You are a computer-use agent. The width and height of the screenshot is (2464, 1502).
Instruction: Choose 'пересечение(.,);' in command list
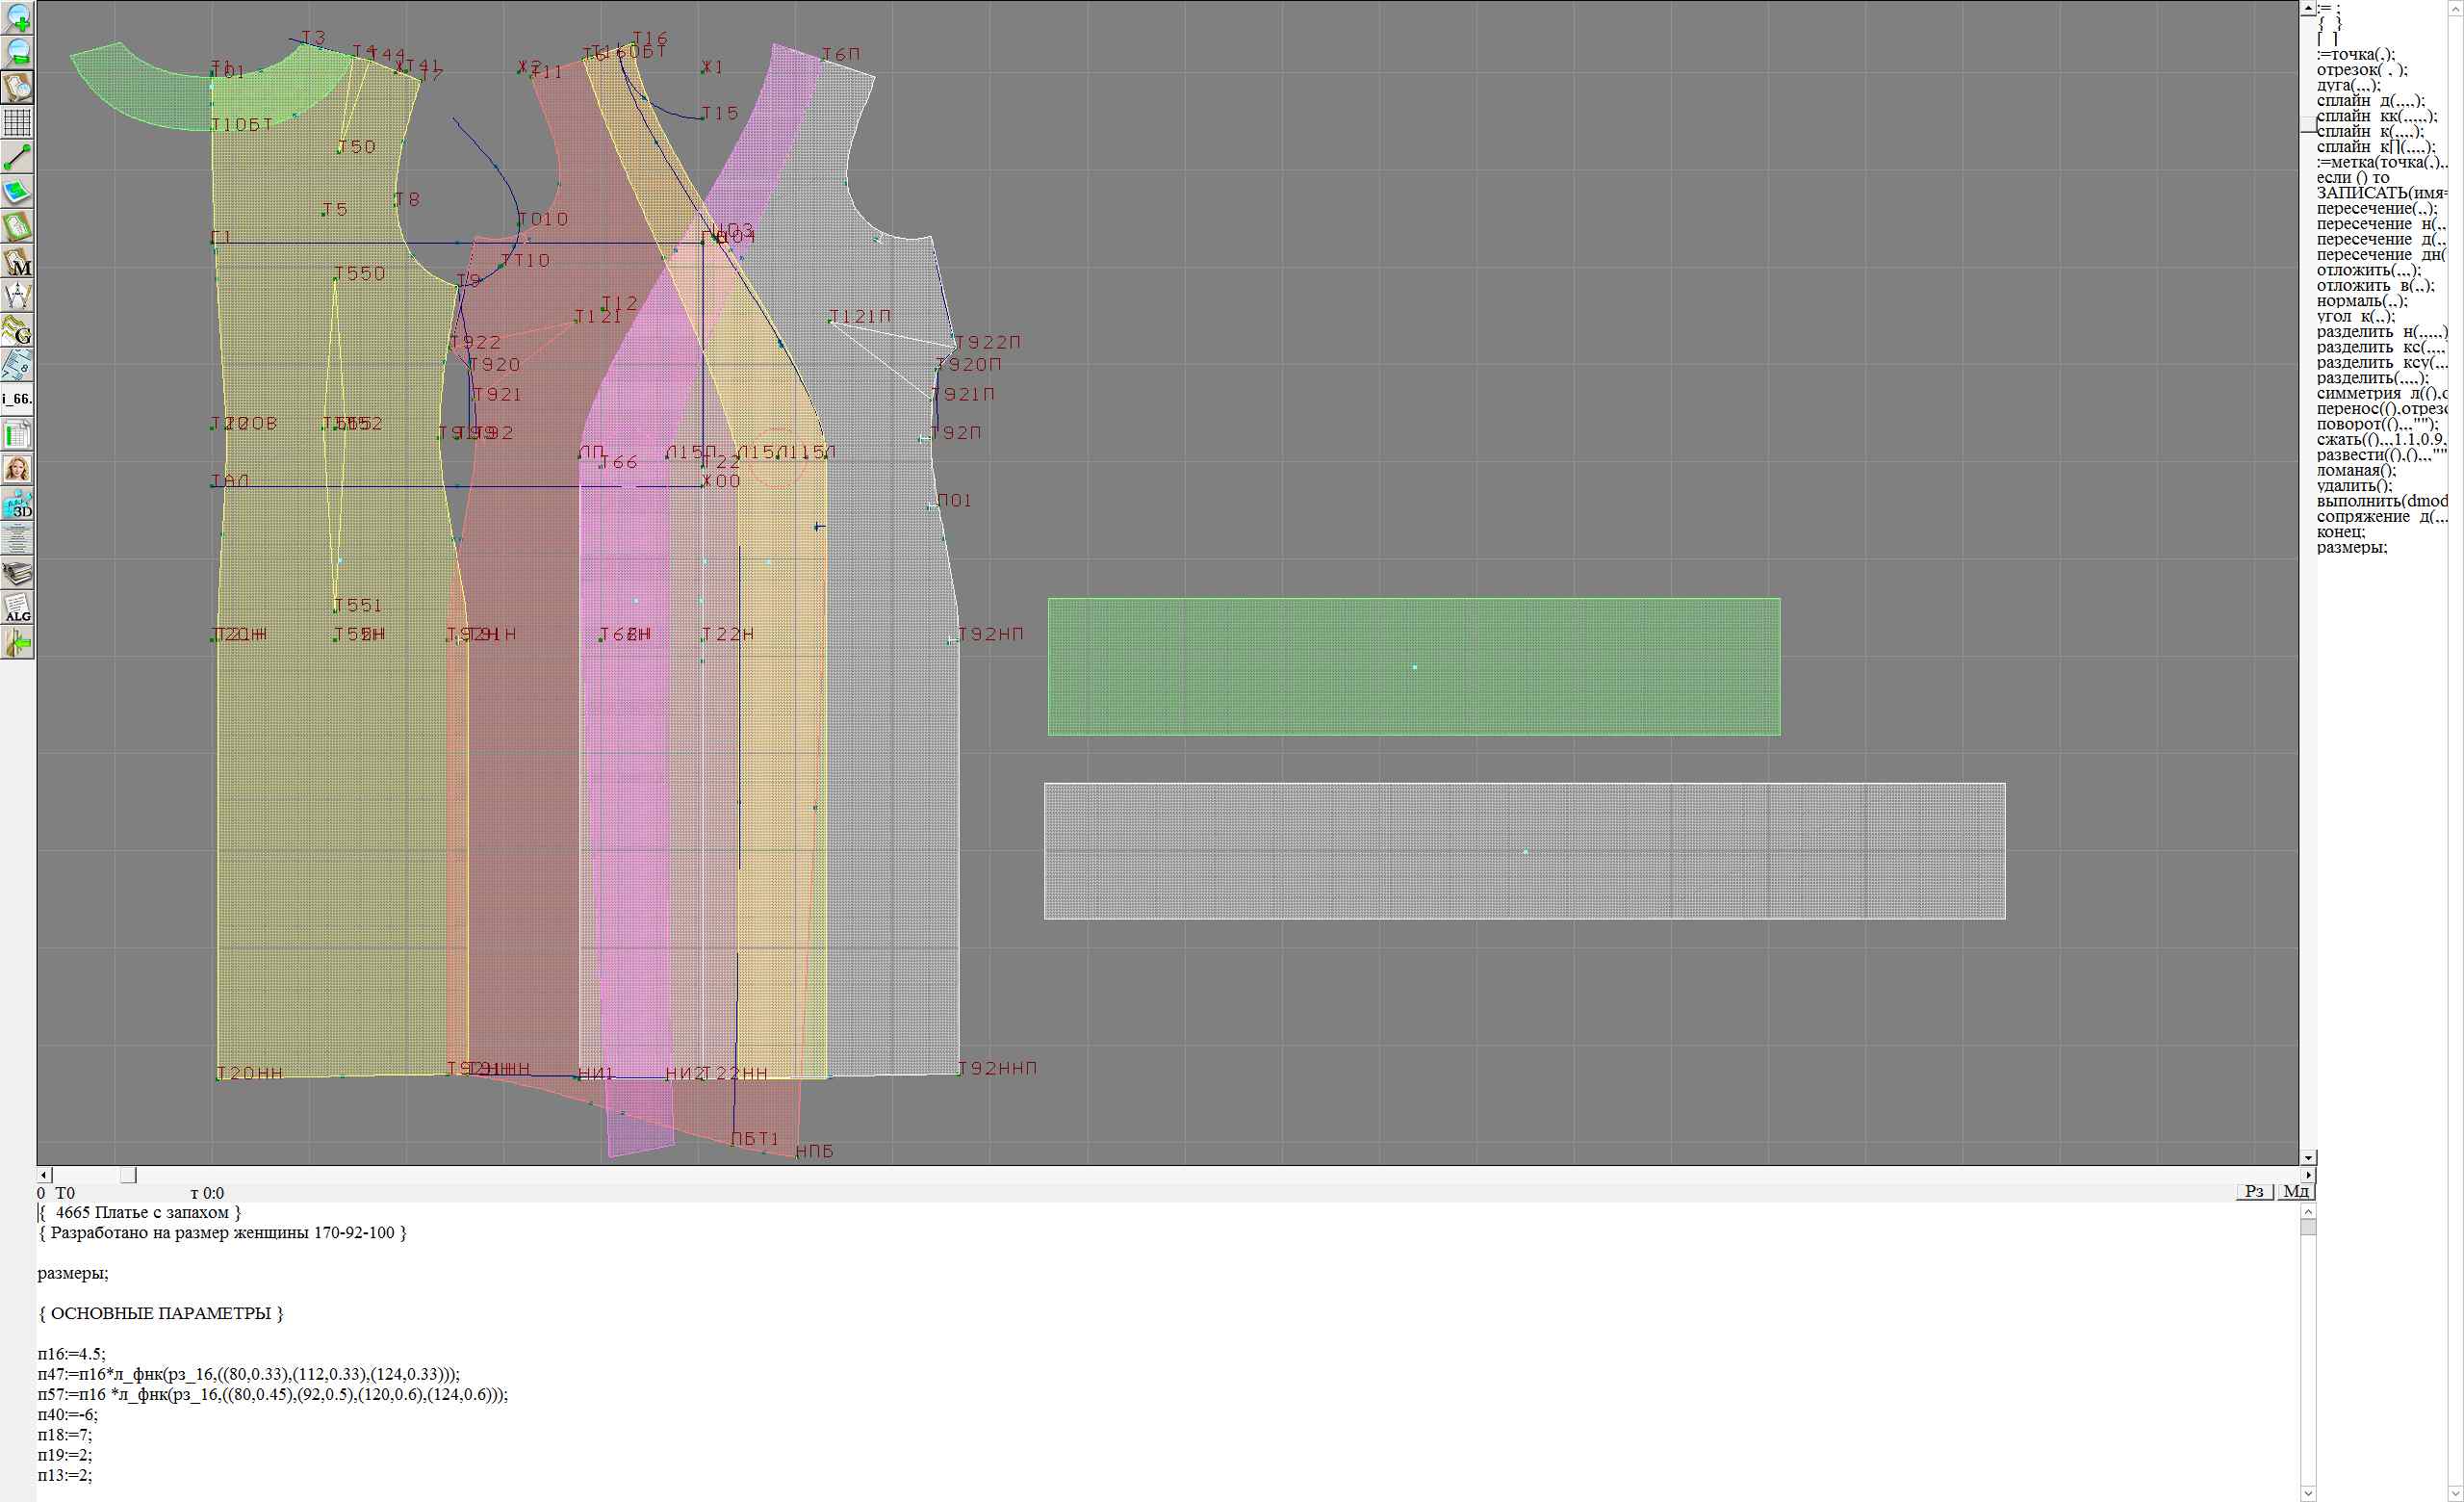(2376, 209)
